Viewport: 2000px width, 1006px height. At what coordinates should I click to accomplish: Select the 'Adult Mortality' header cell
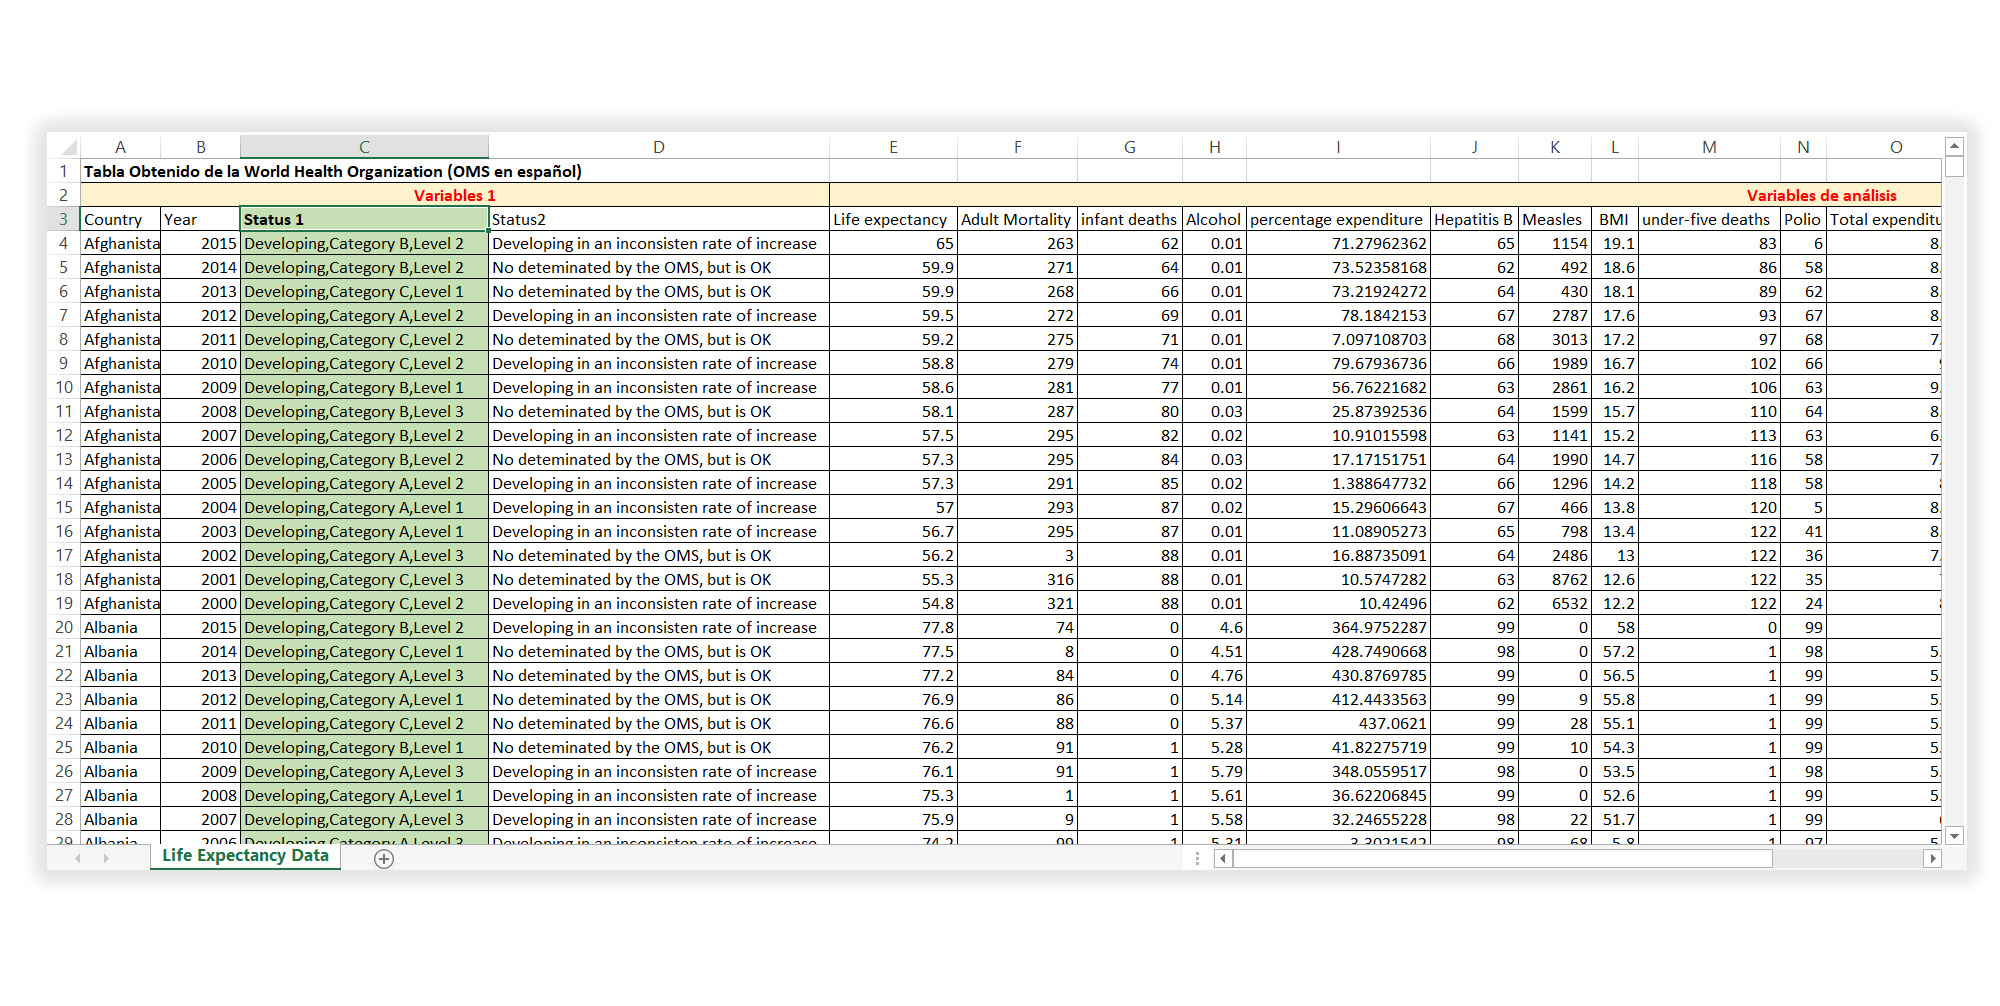click(x=1017, y=219)
